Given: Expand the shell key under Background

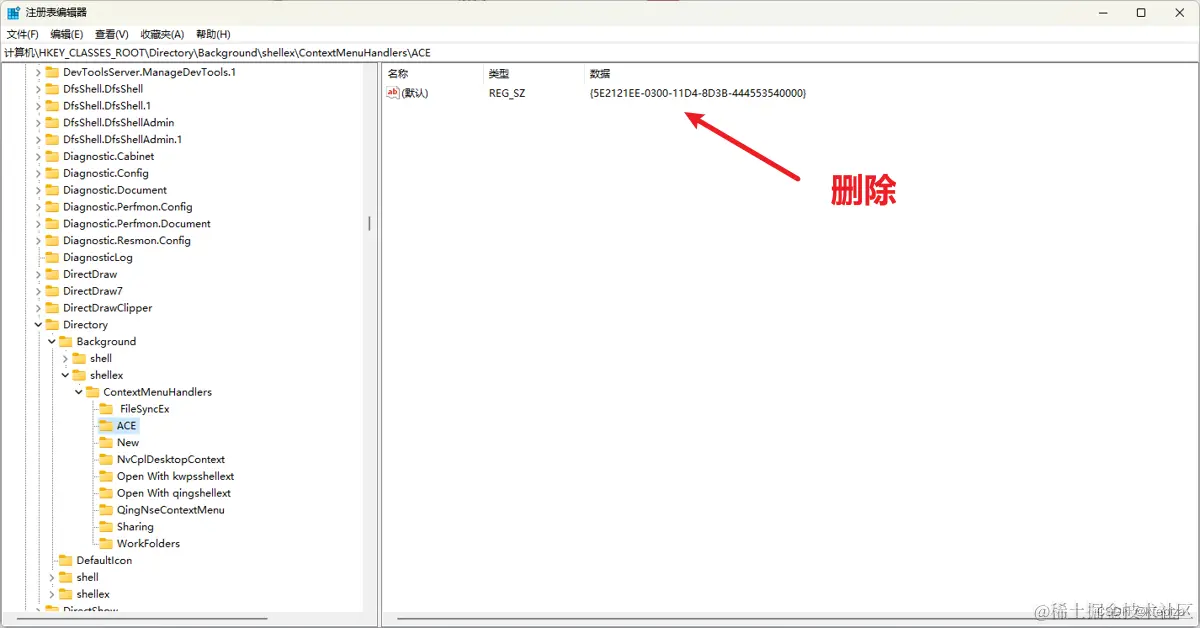Looking at the screenshot, I should [x=66, y=358].
